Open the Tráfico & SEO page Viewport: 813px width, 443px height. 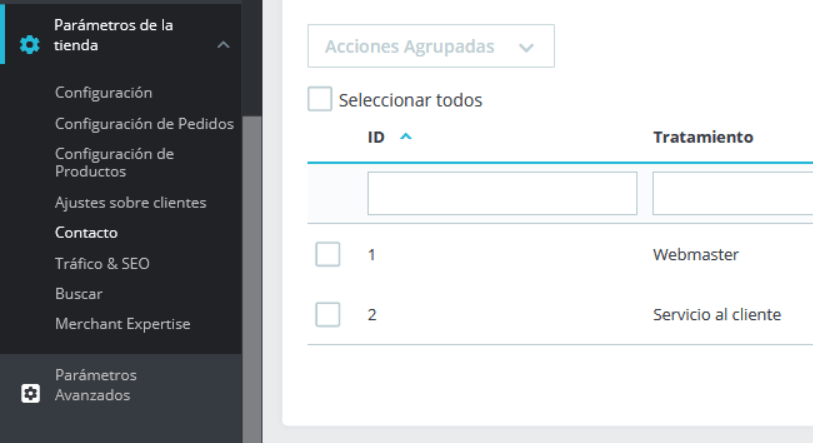coord(102,264)
